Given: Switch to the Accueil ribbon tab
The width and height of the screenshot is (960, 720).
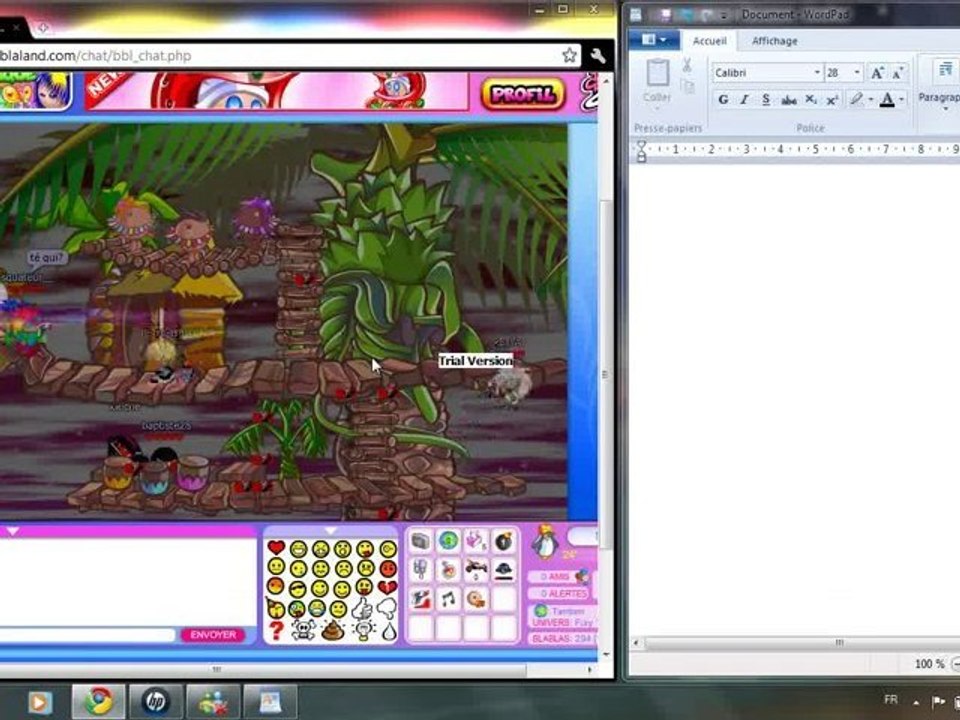Looking at the screenshot, I should (x=709, y=41).
